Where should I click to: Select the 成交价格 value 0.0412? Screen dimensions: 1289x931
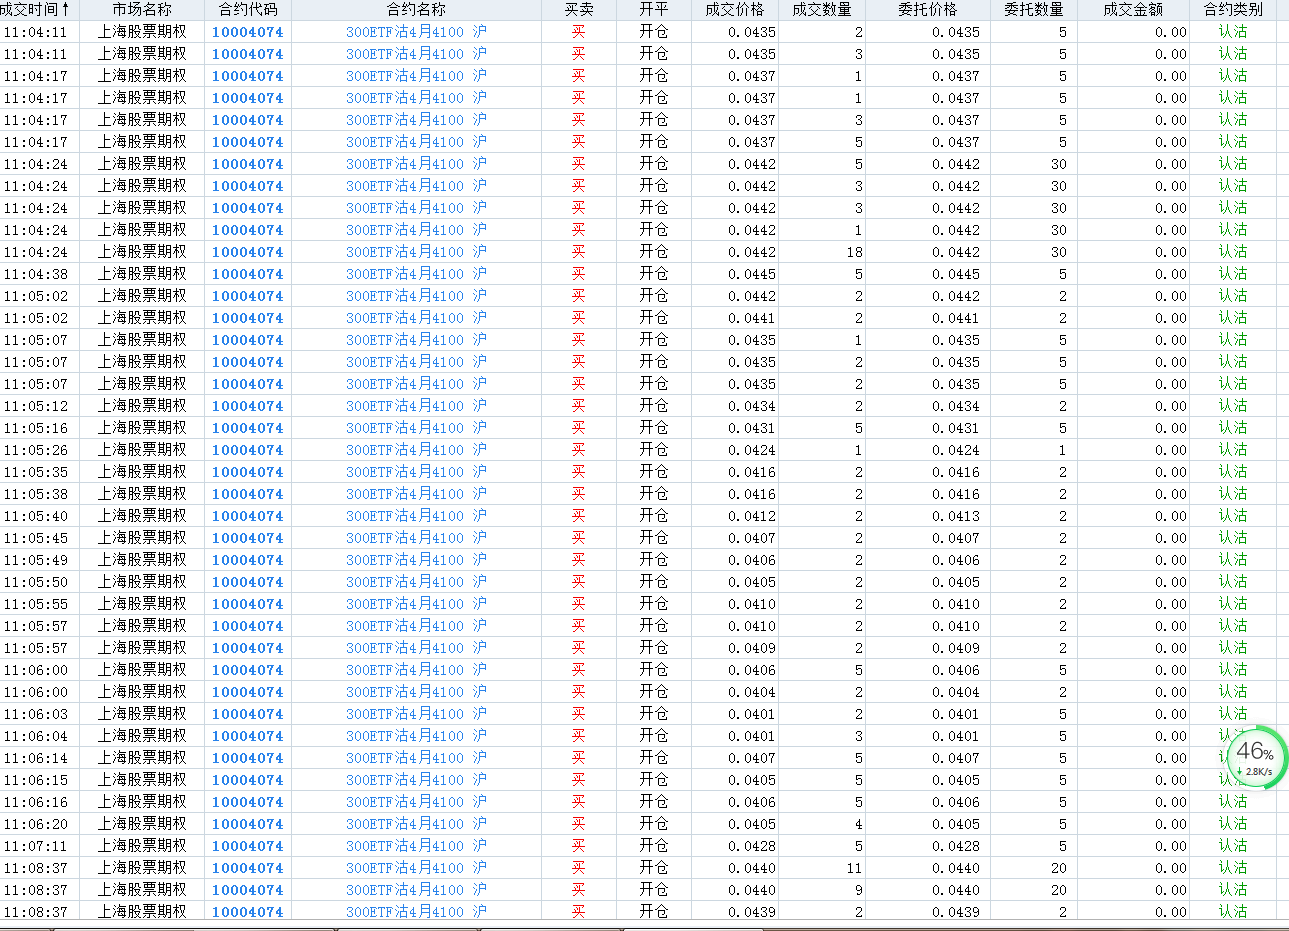[752, 516]
